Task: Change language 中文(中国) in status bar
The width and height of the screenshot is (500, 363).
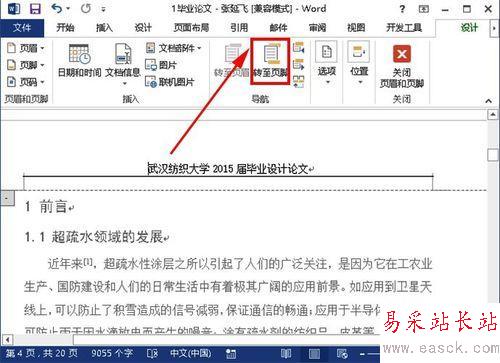Action: coord(191,353)
